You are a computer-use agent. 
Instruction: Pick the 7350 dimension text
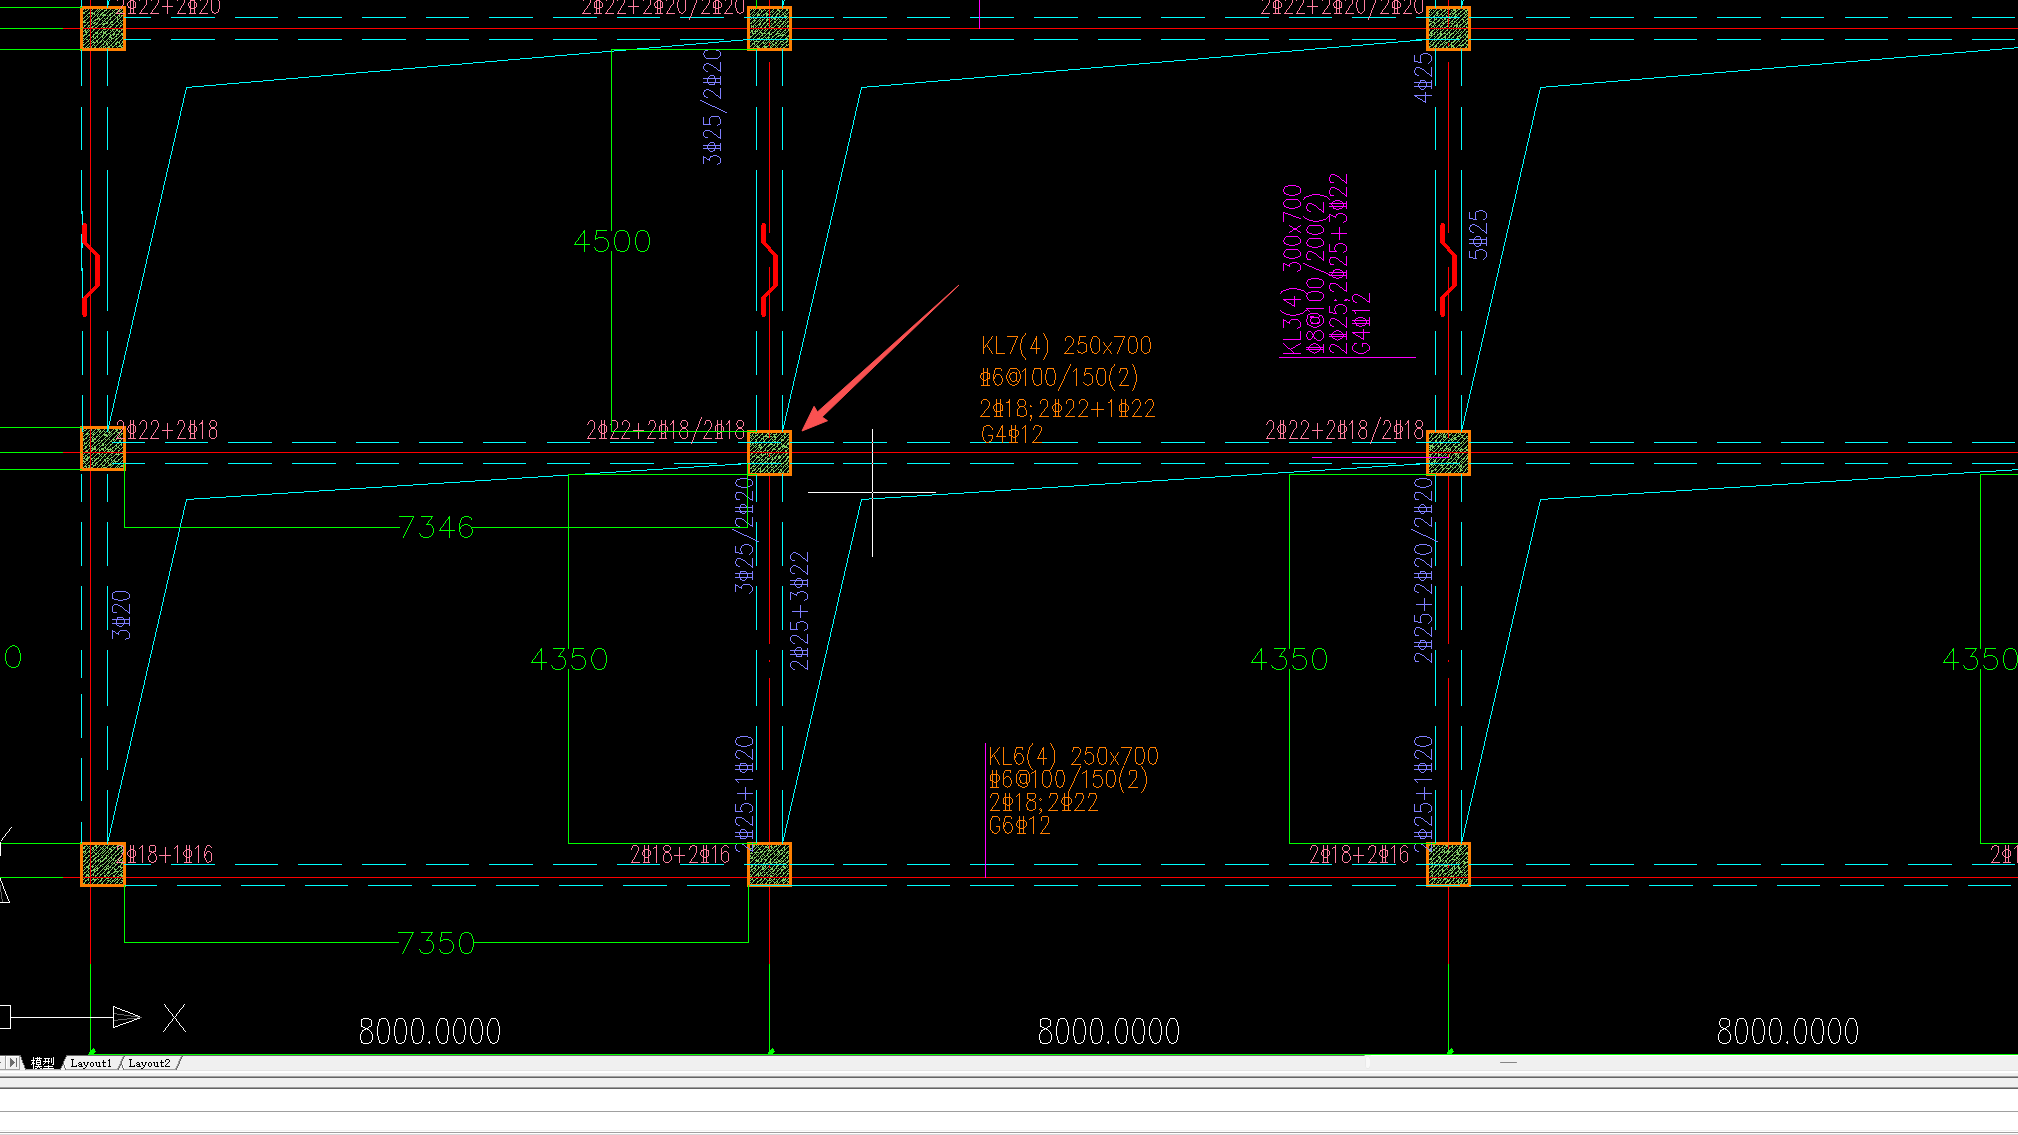pyautogui.click(x=436, y=943)
